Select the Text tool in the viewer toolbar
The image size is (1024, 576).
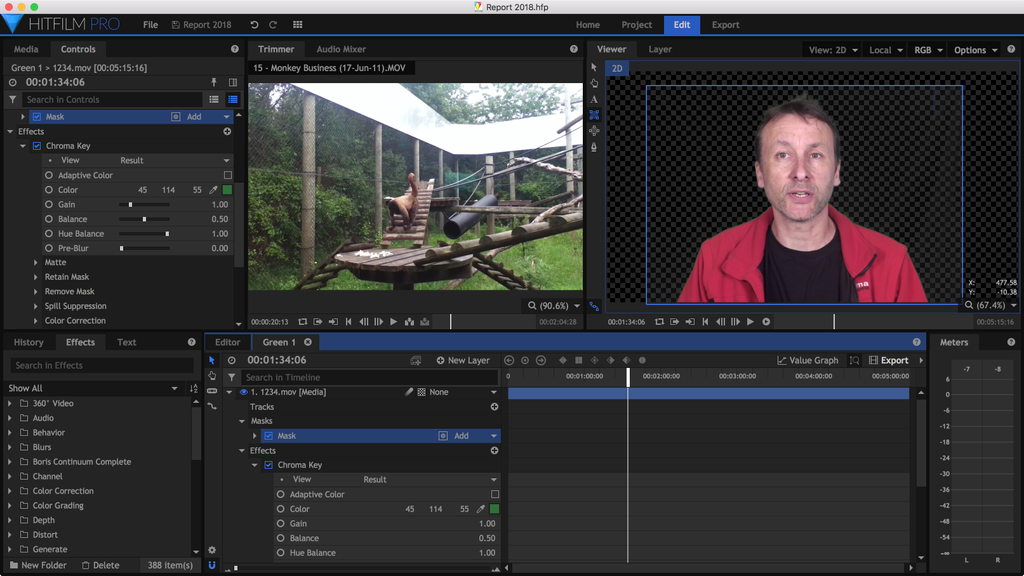pos(594,99)
